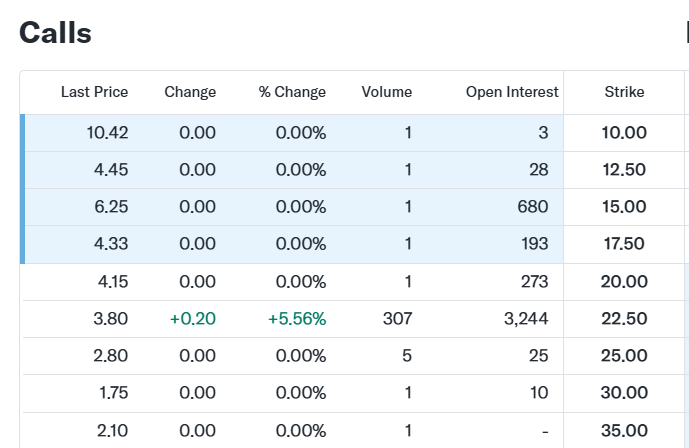
Task: Click last price 3.80
Action: pyautogui.click(x=110, y=318)
